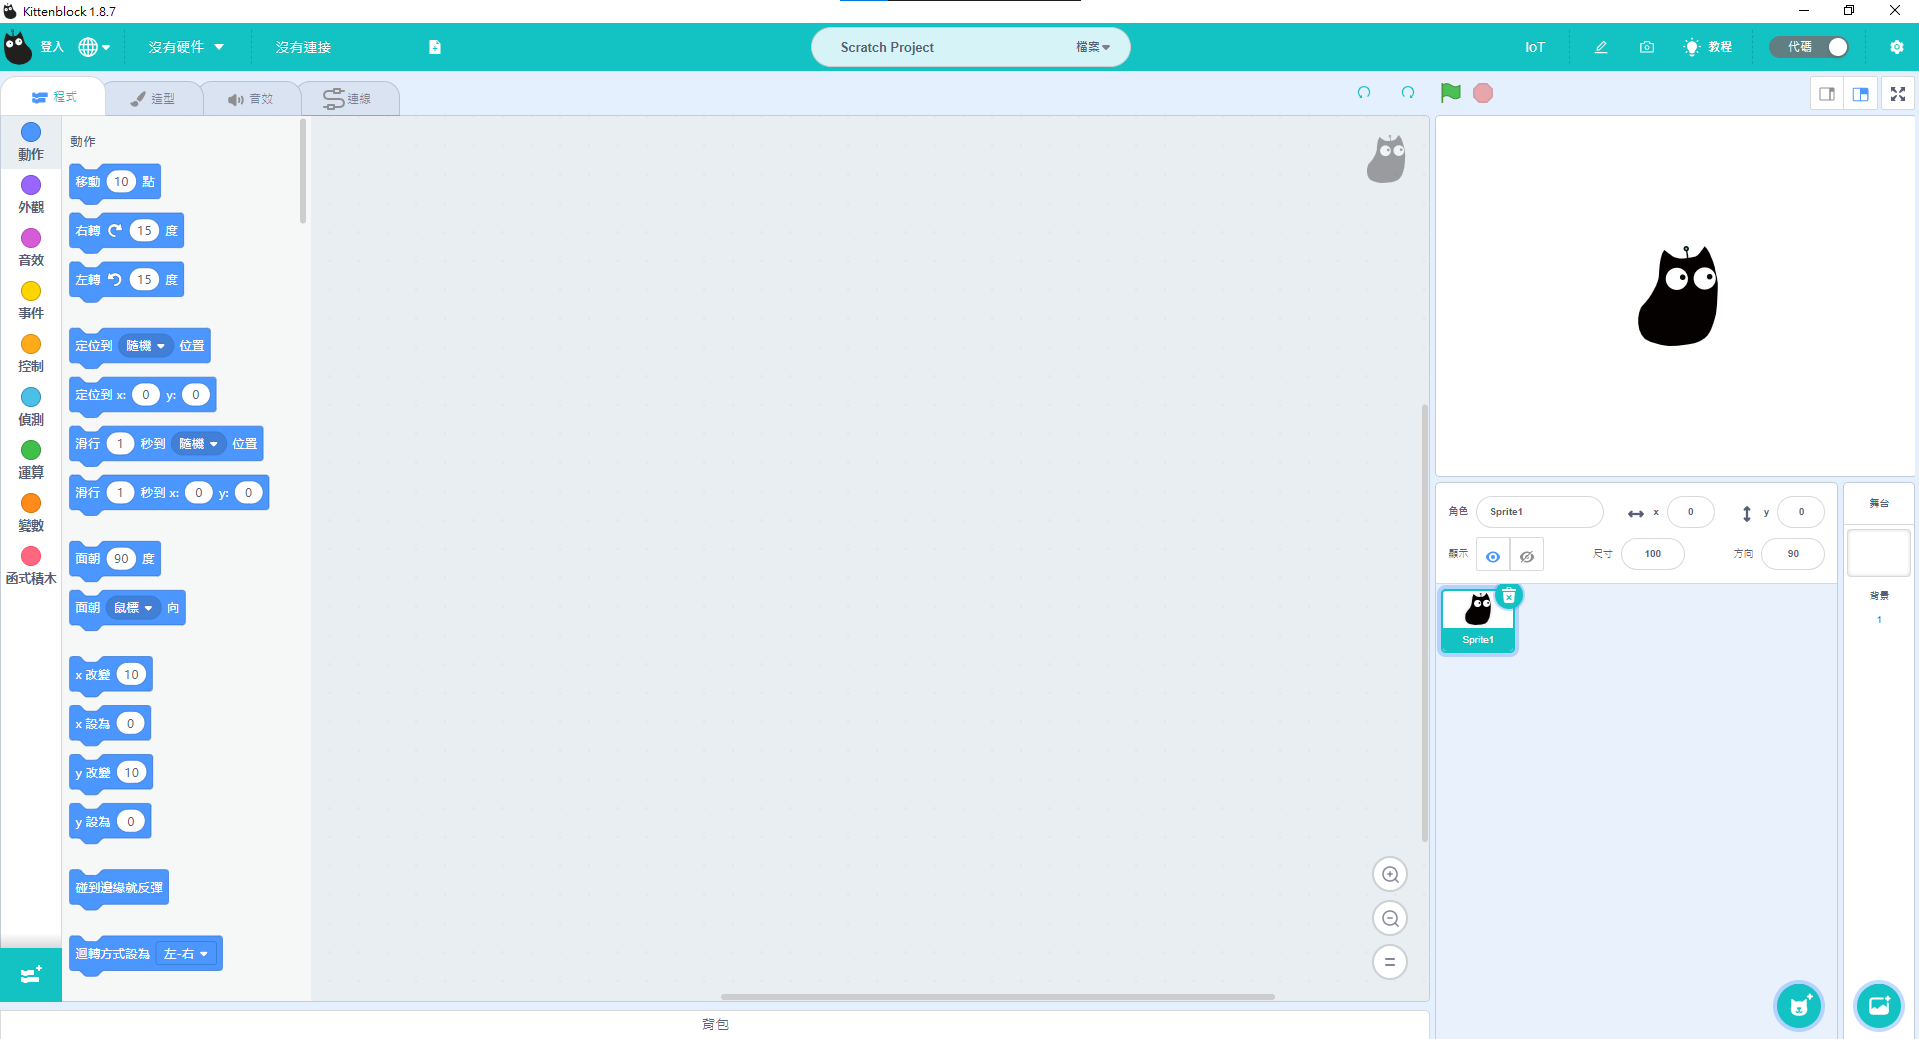Open the 教程 tutorials link

[x=1708, y=47]
